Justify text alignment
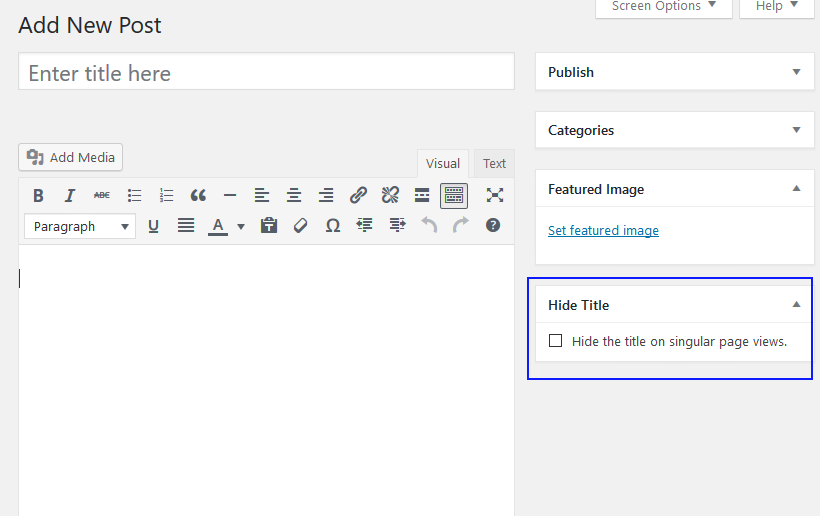Image resolution: width=820 pixels, height=516 pixels. point(186,226)
